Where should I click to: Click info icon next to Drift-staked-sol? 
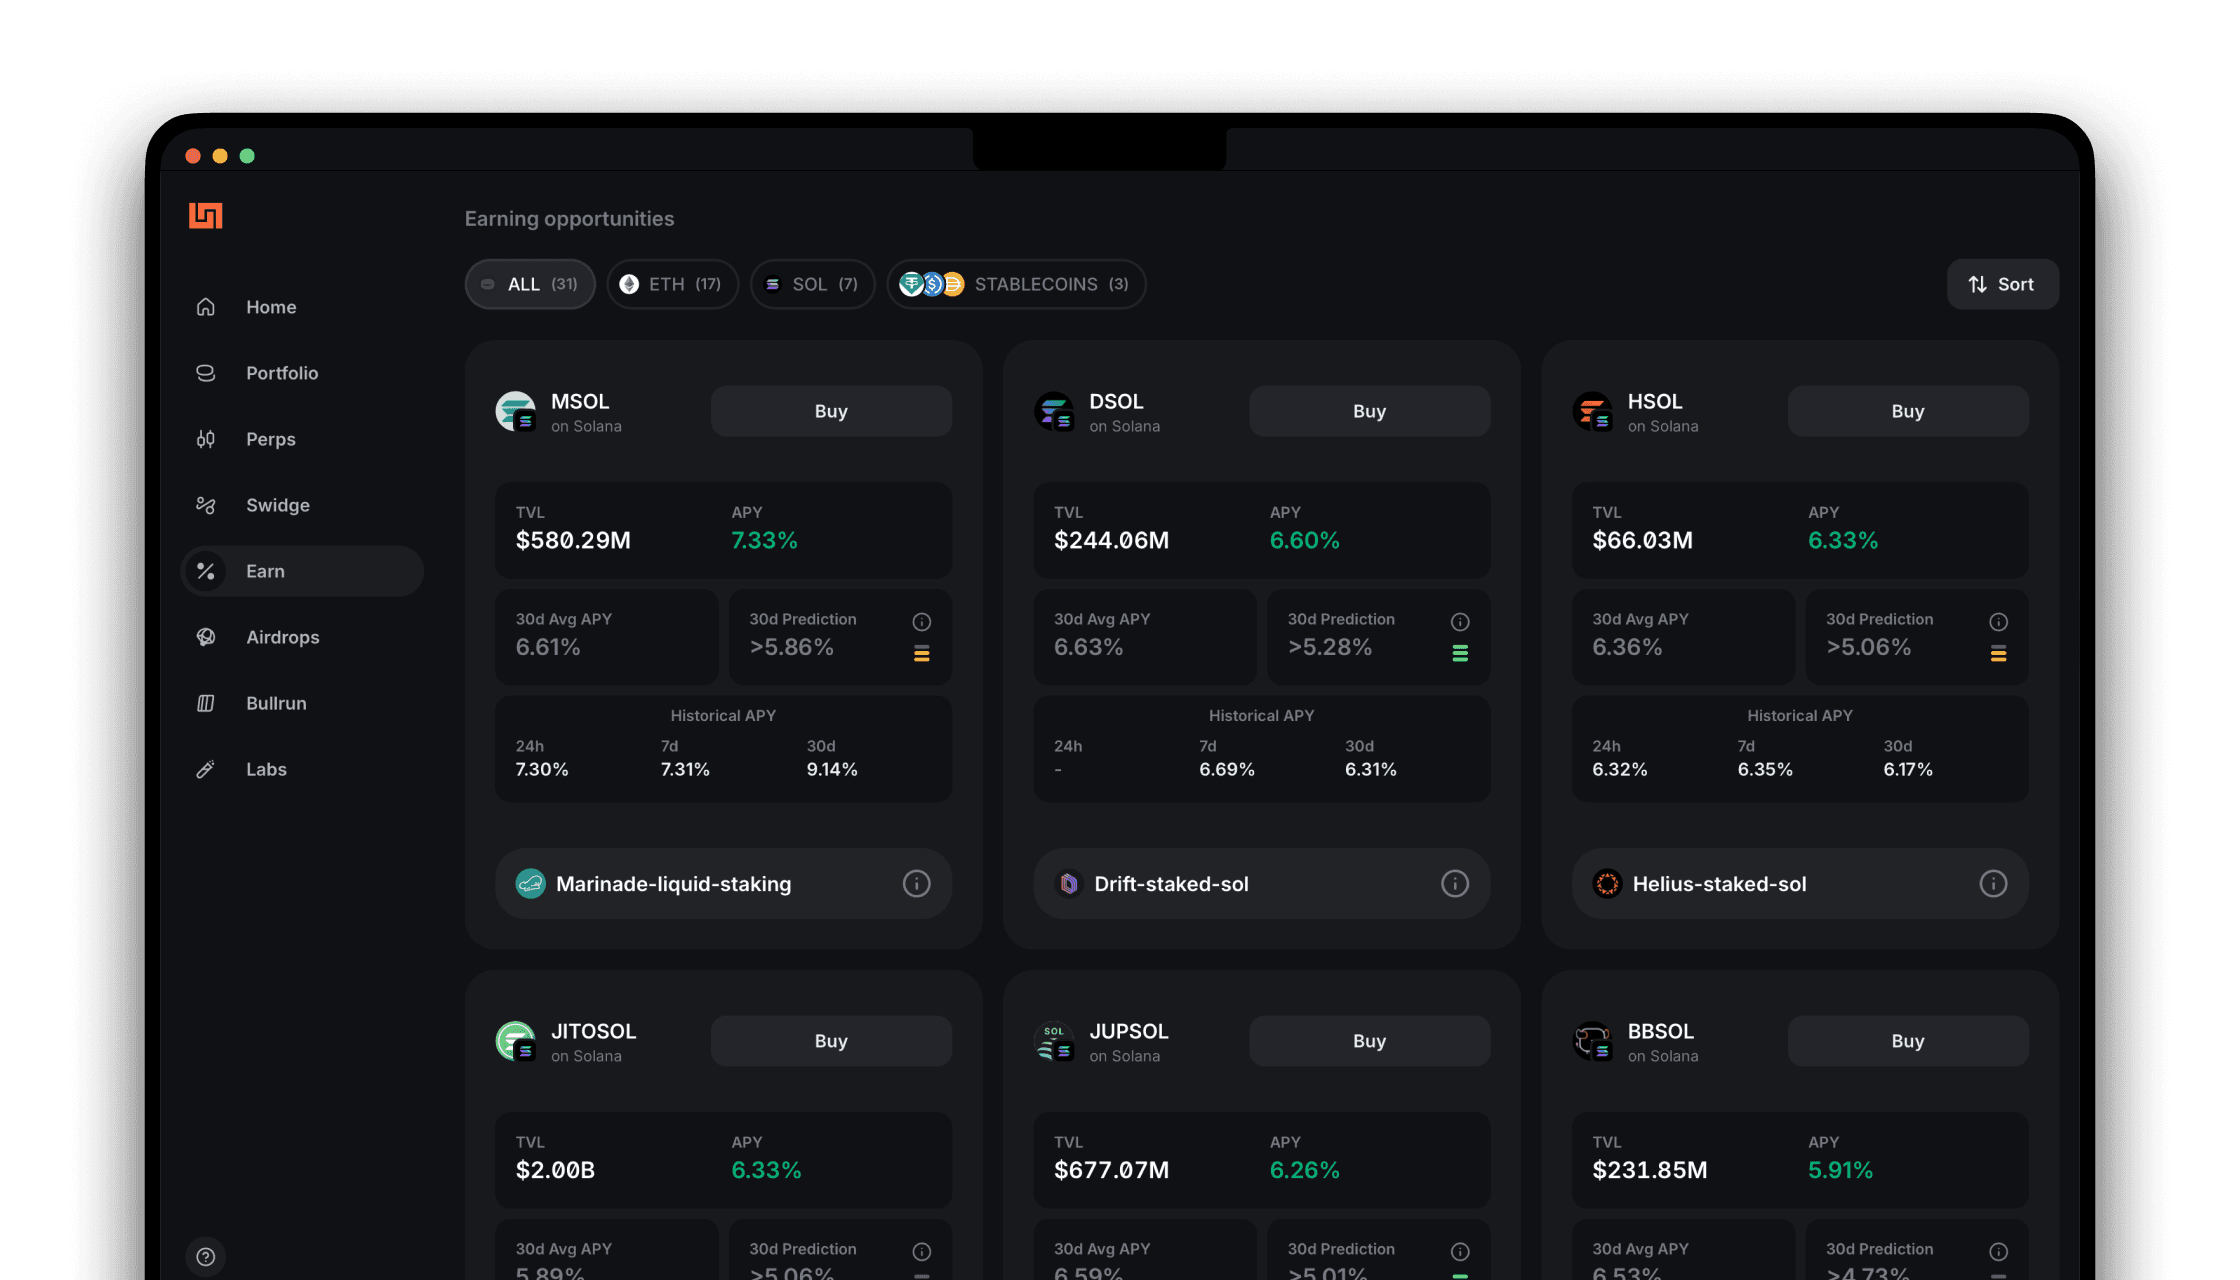pos(1454,884)
